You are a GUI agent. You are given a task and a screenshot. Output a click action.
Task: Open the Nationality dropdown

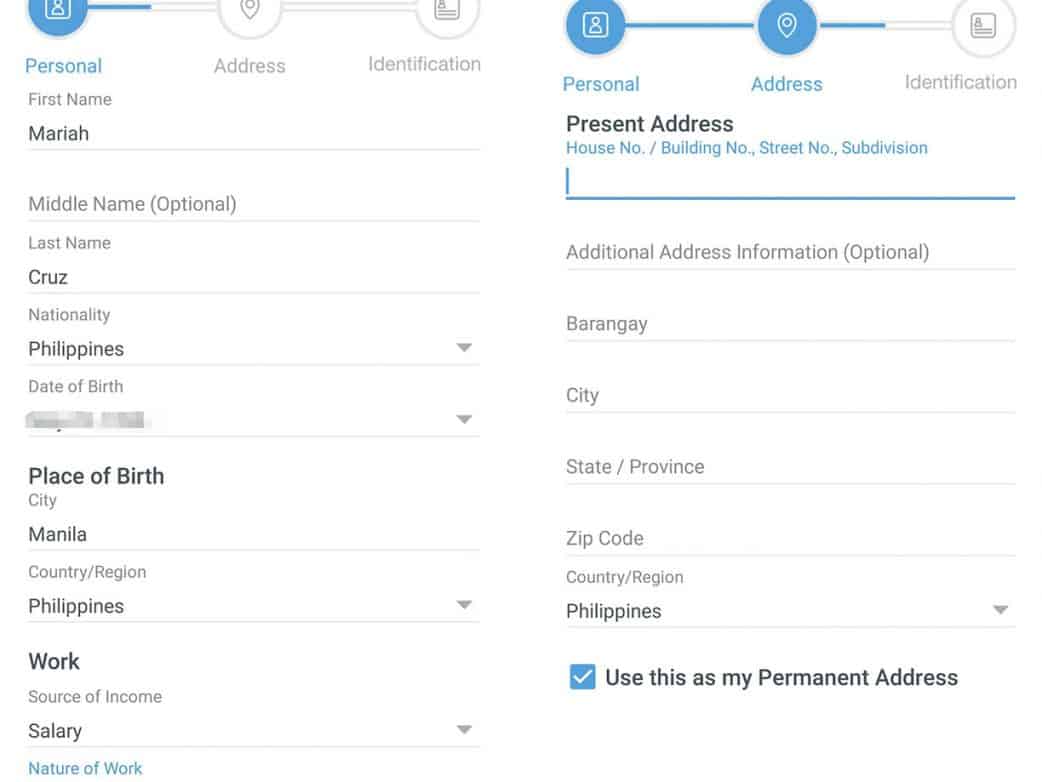pyautogui.click(x=463, y=348)
